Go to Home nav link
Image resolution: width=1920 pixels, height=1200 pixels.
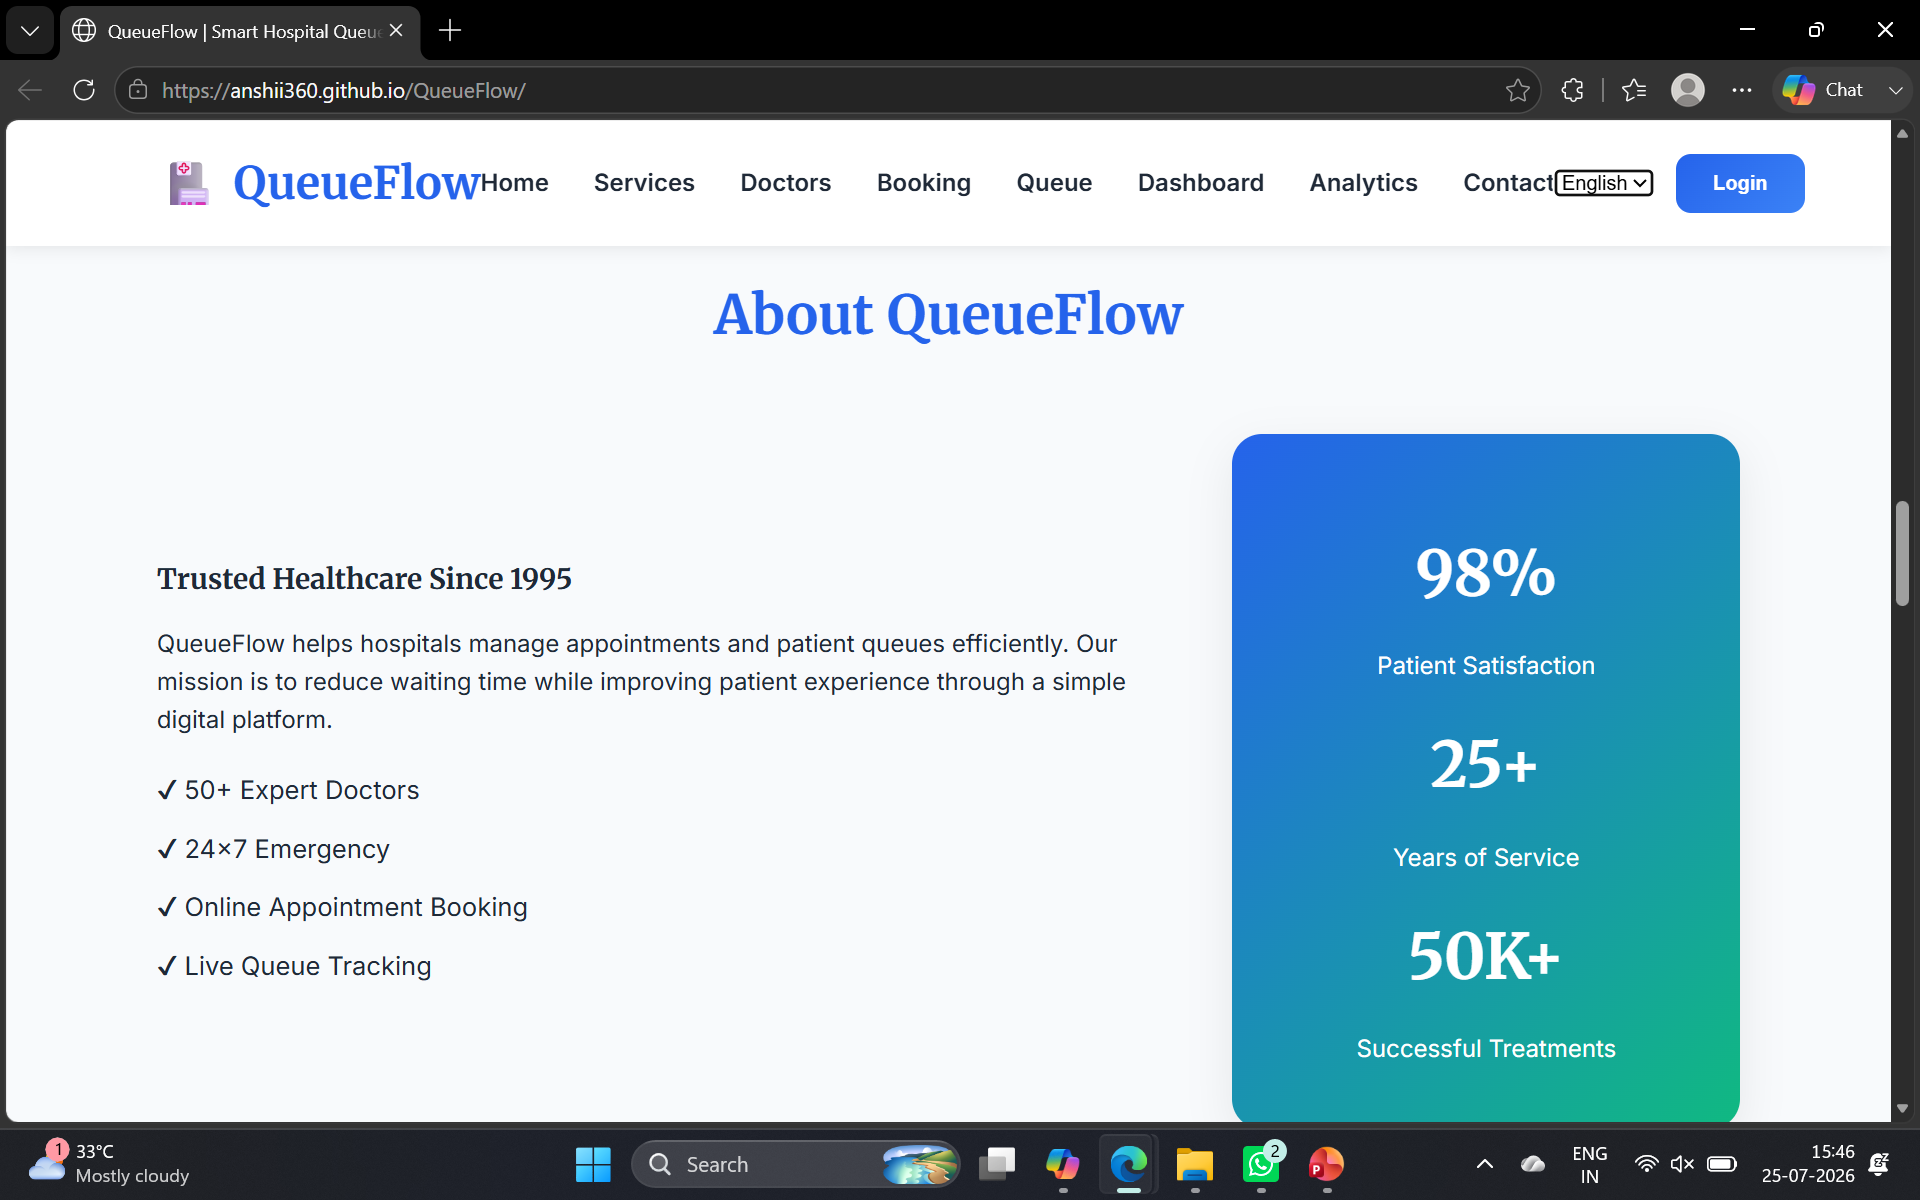click(515, 183)
